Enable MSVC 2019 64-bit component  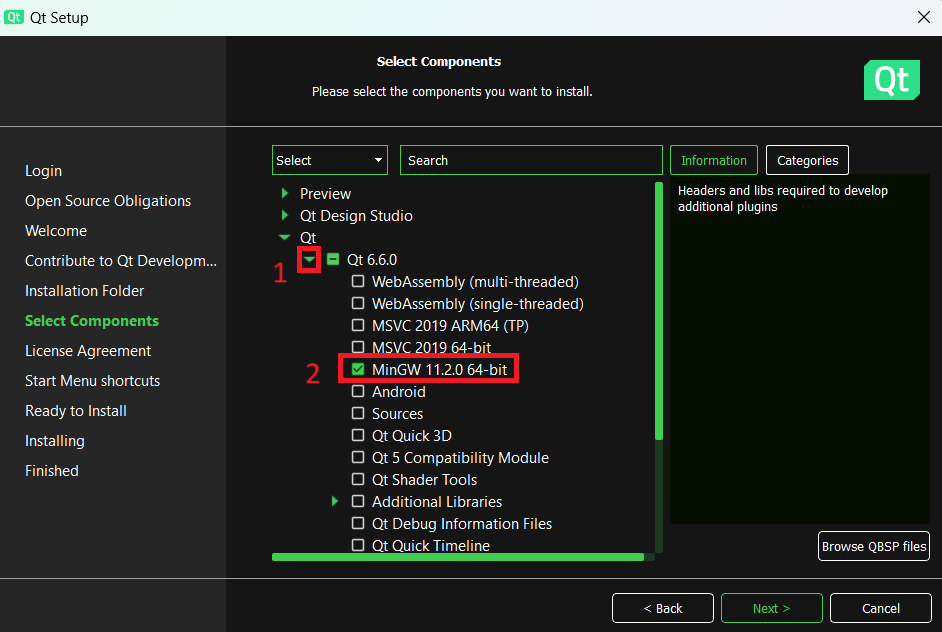(358, 347)
